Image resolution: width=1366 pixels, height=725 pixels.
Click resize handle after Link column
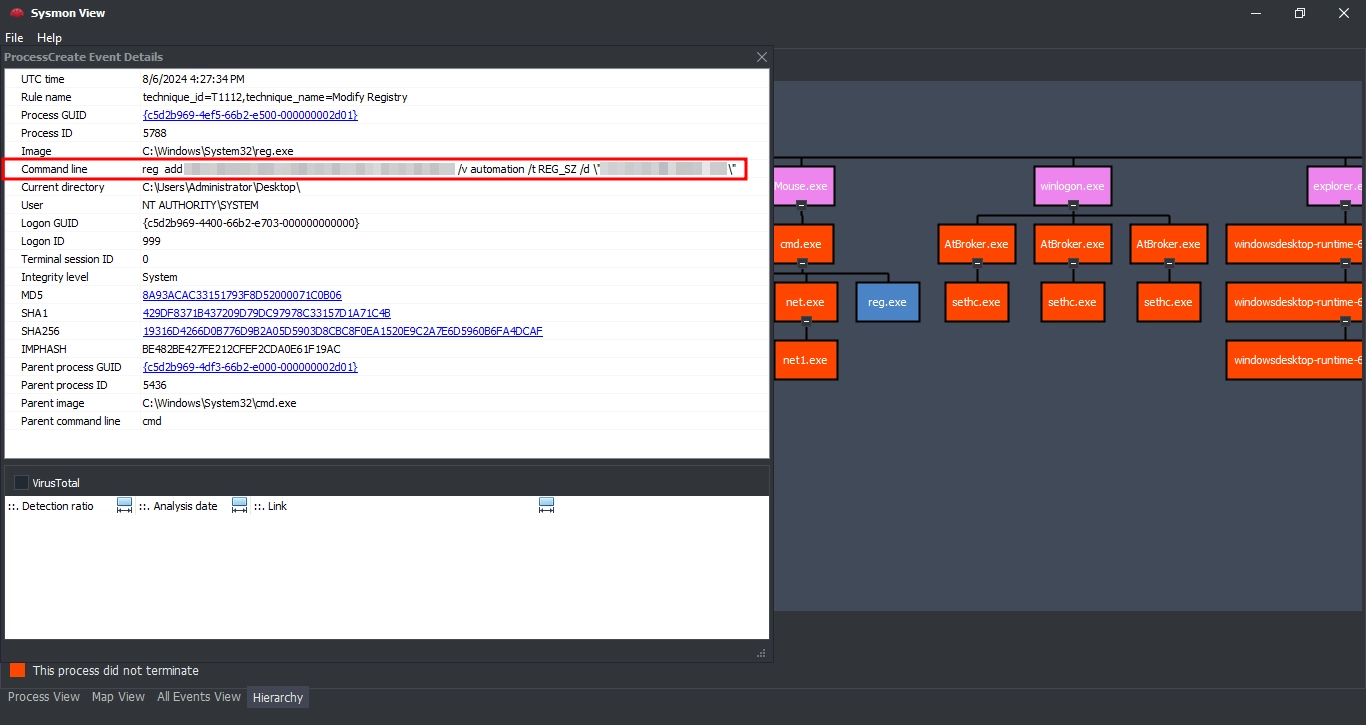click(x=546, y=506)
